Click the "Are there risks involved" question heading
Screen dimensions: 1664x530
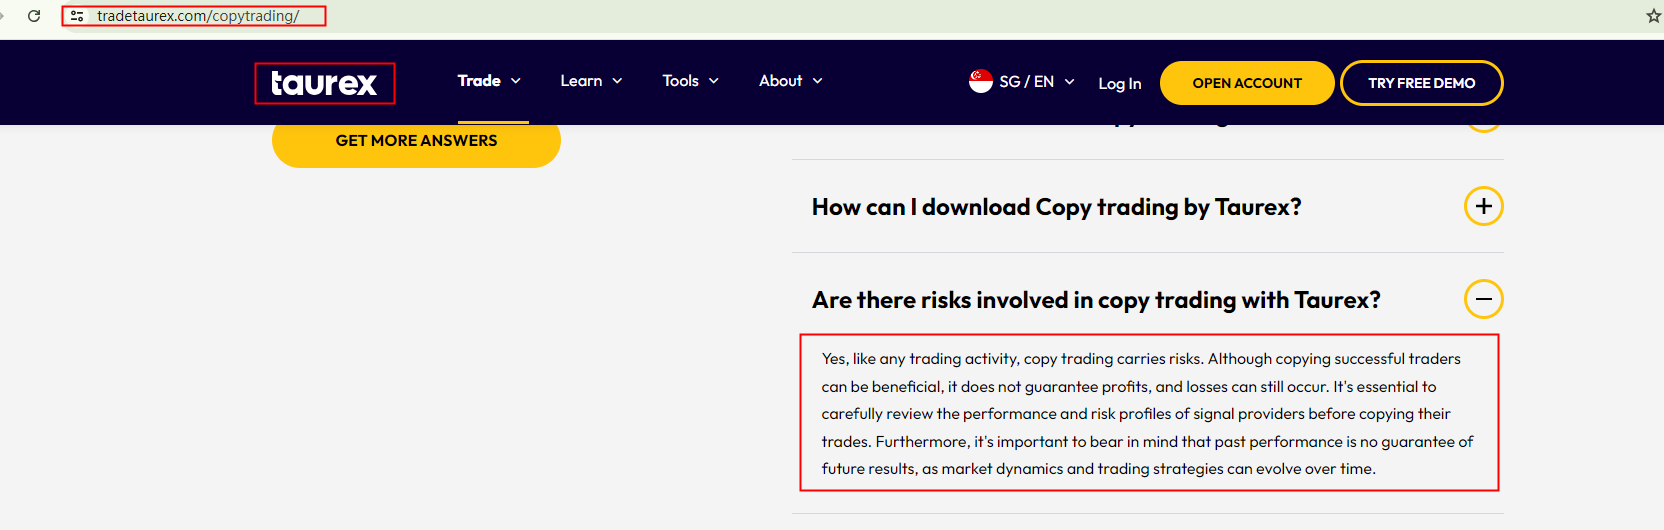click(1096, 300)
